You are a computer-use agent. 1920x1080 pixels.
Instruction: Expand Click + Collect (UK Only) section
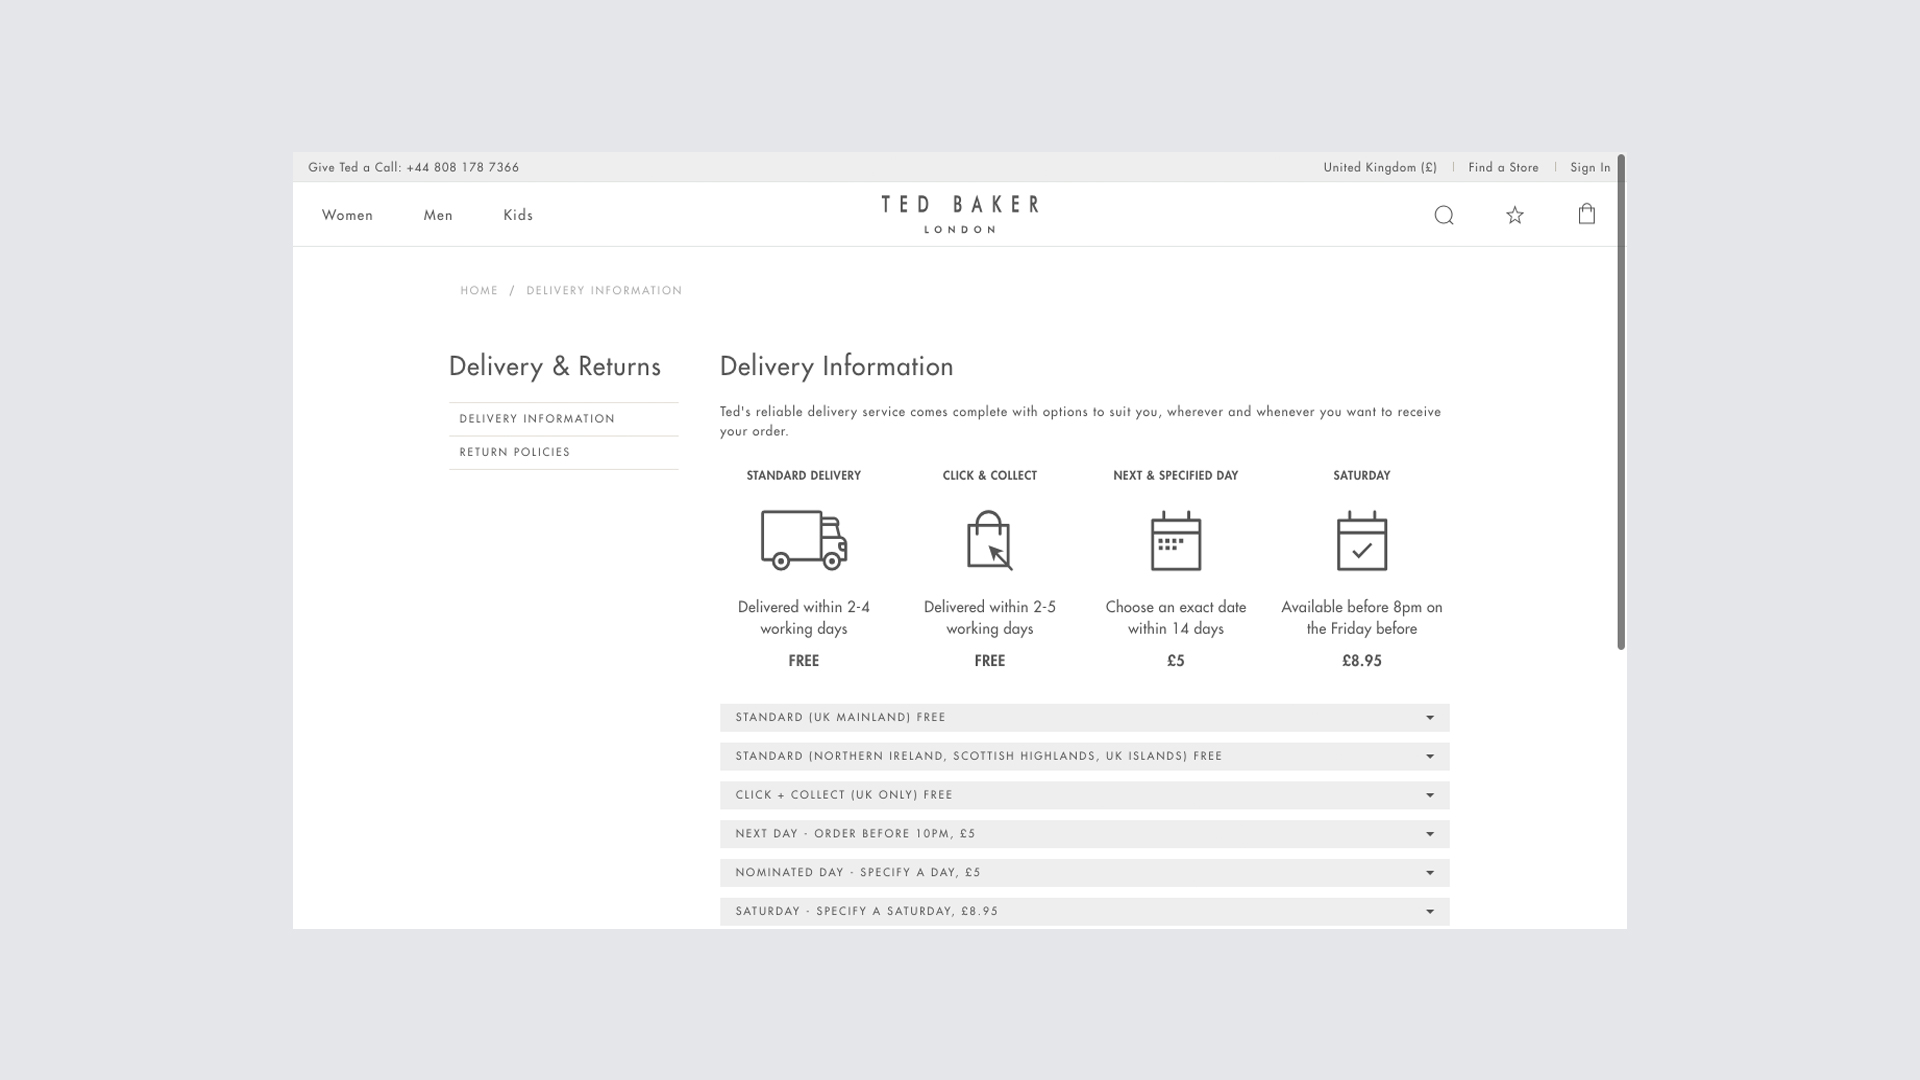click(x=1084, y=795)
